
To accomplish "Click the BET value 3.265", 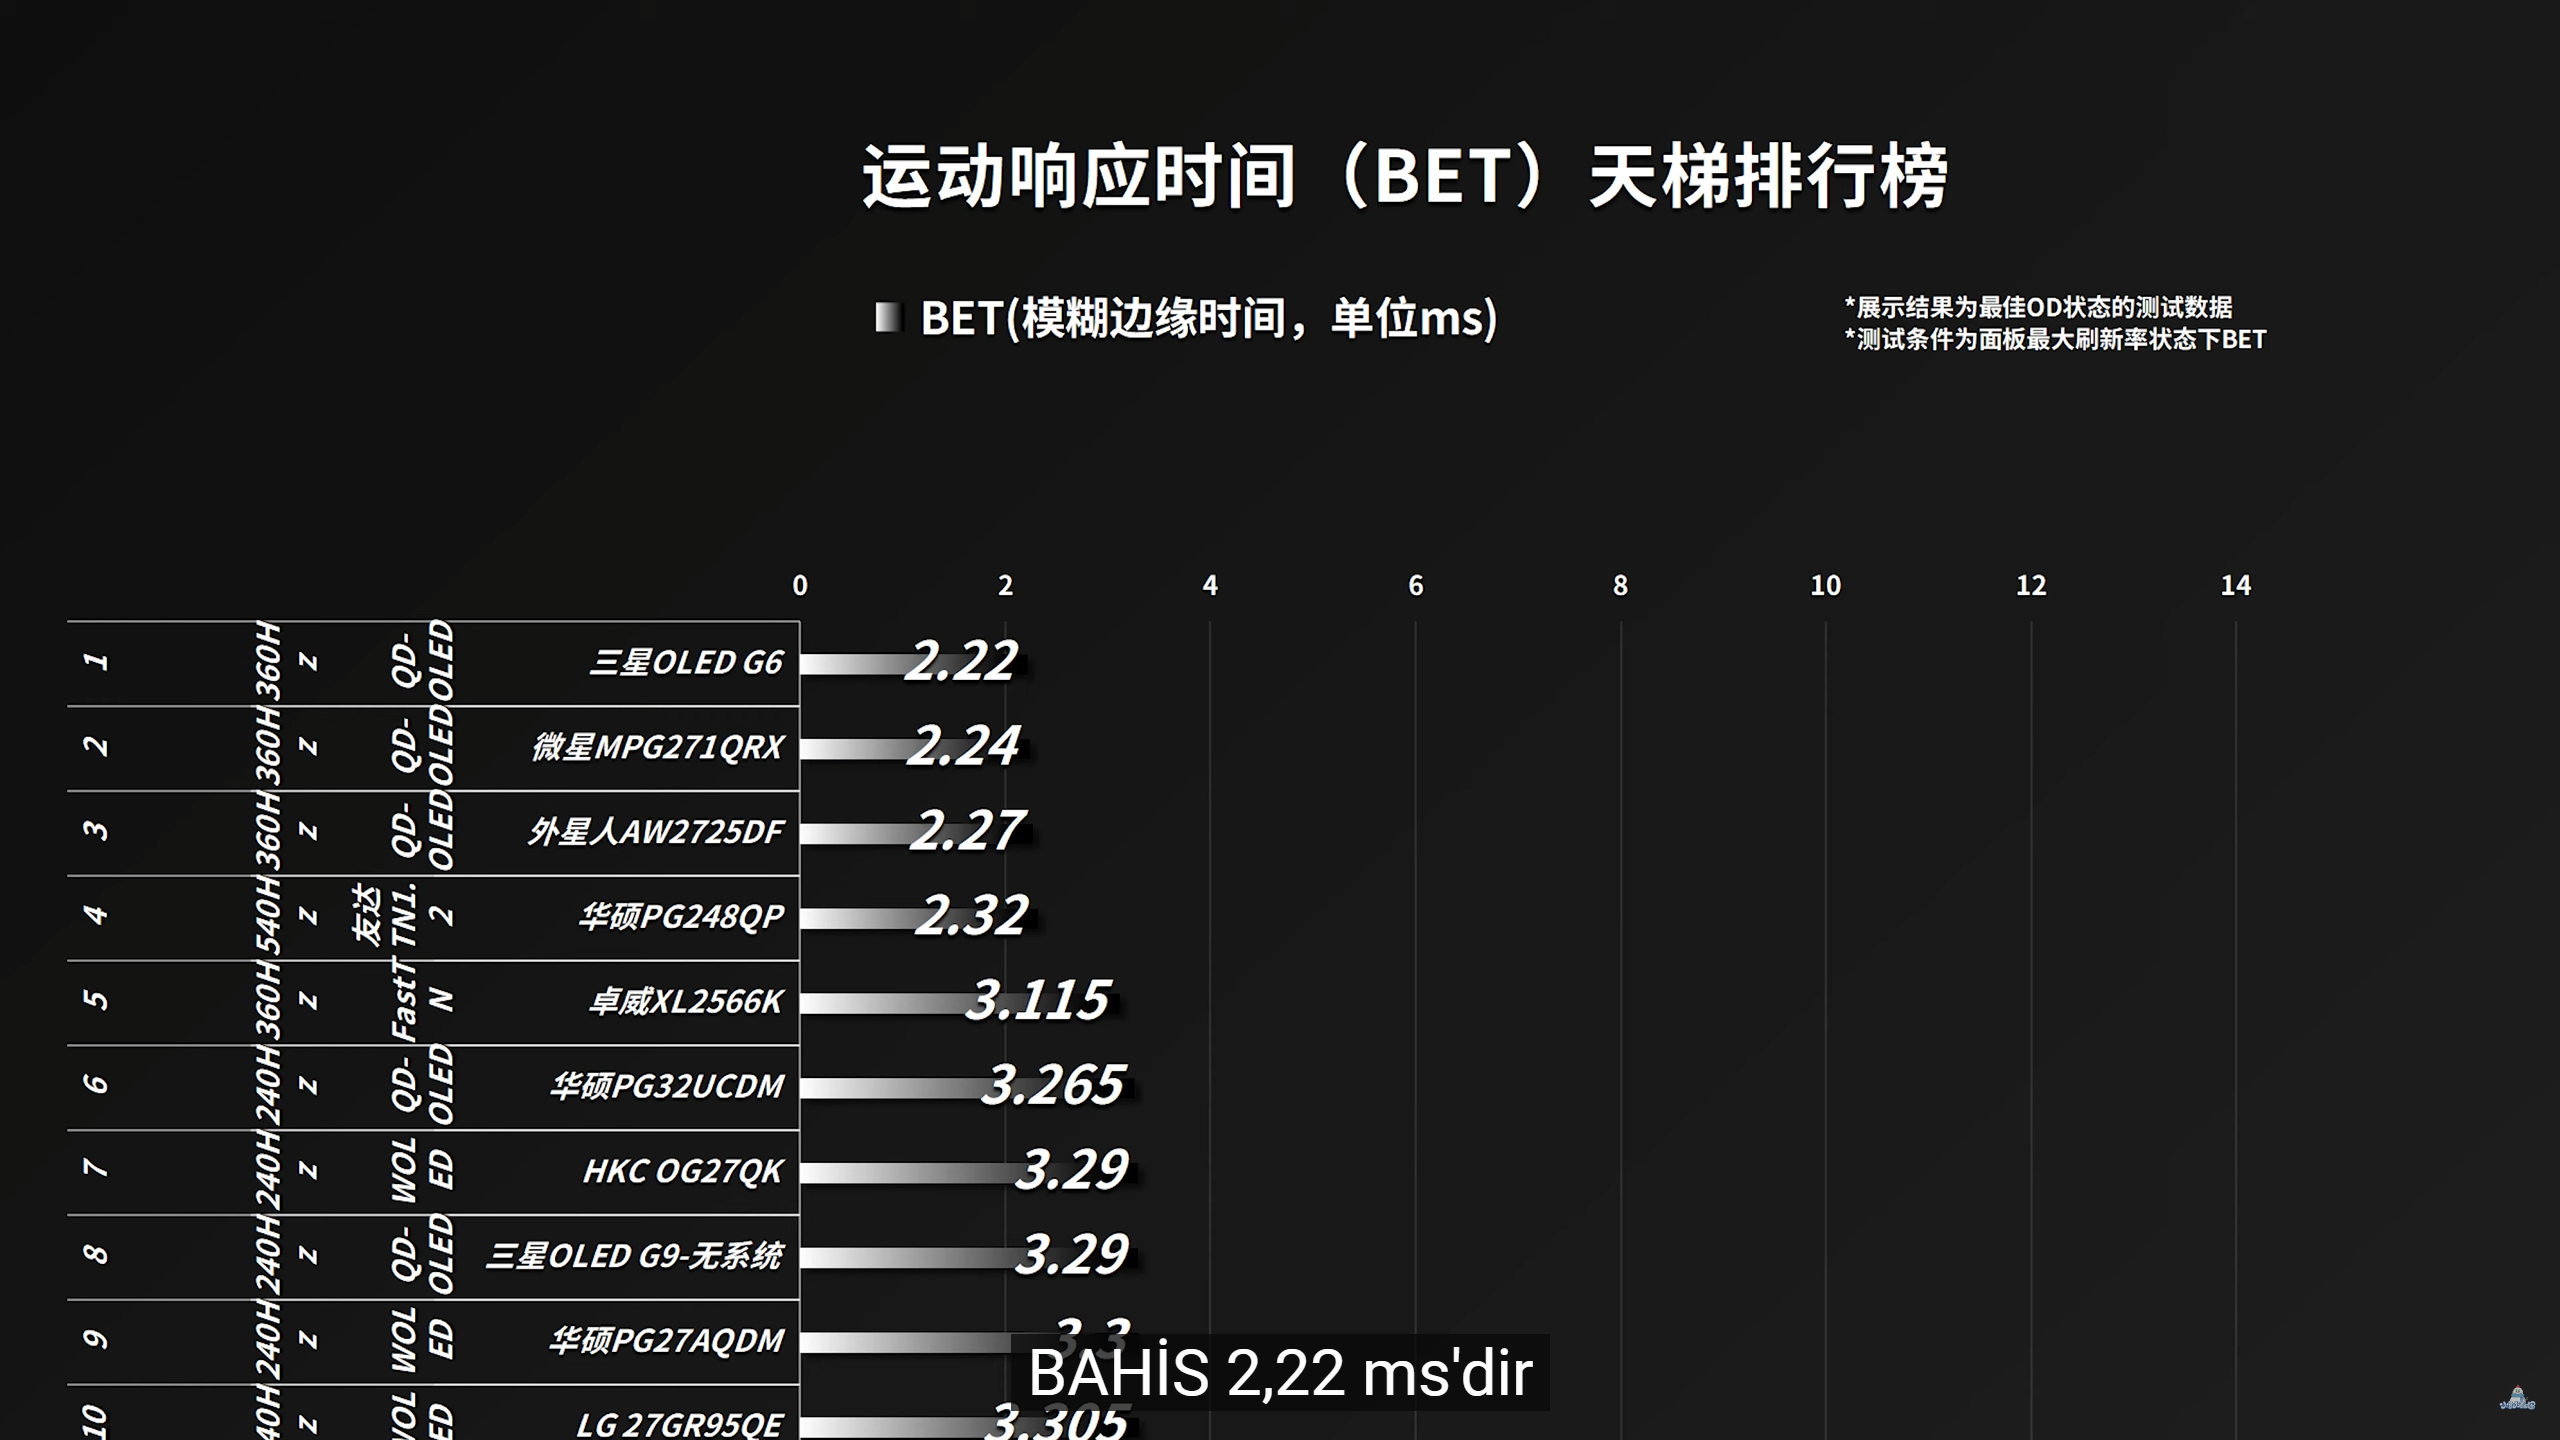I will [1052, 1086].
